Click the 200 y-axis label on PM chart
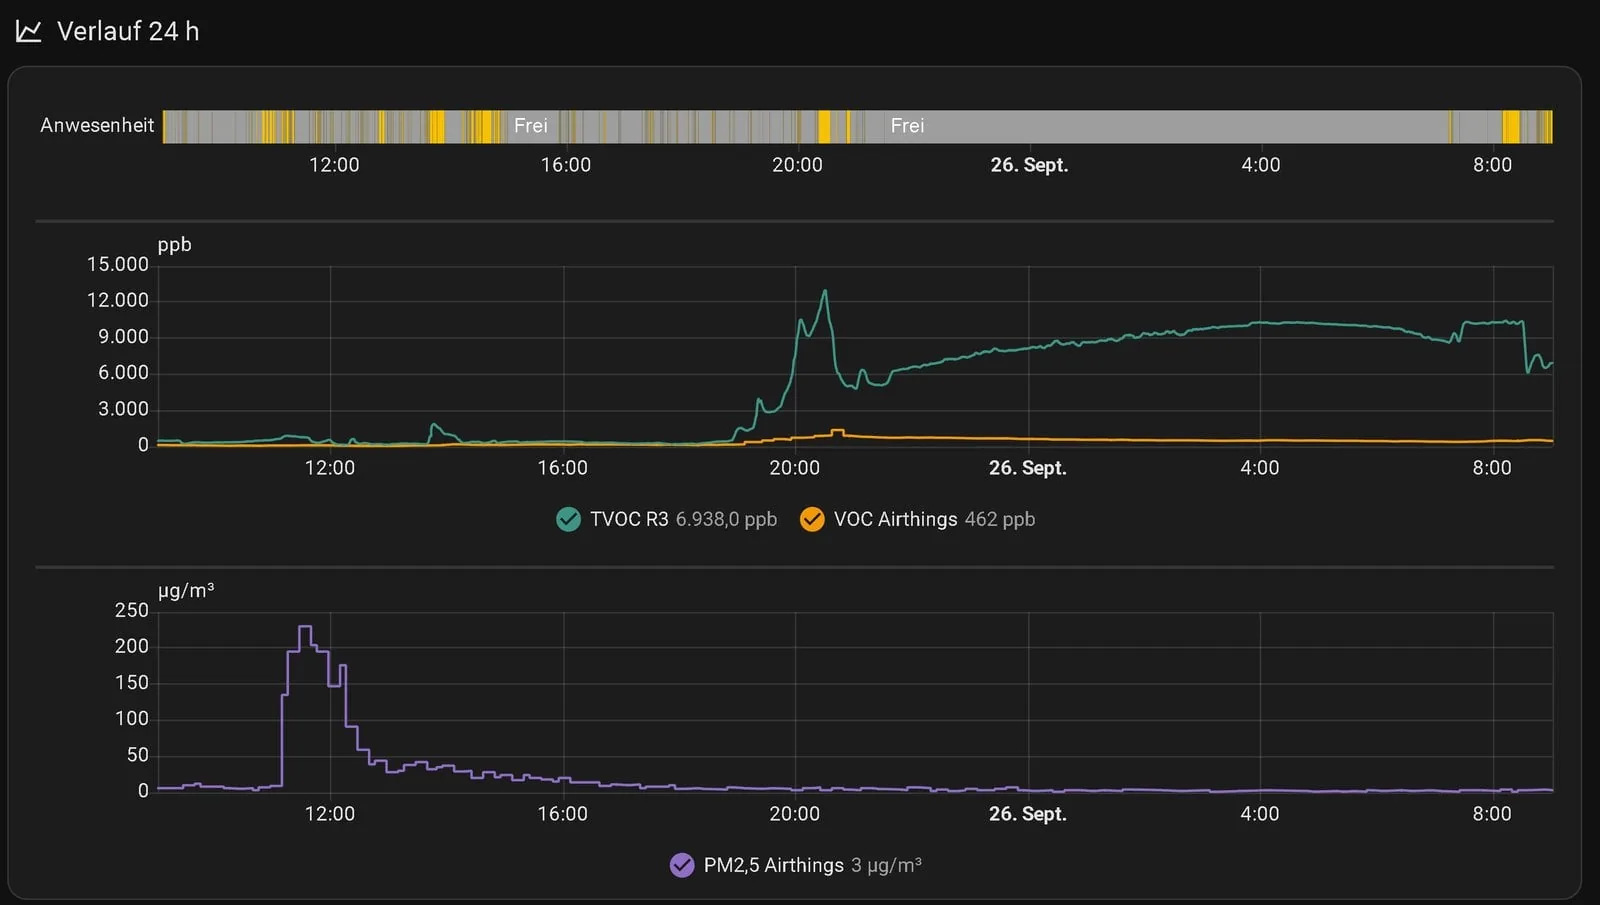The width and height of the screenshot is (1600, 905). click(132, 646)
